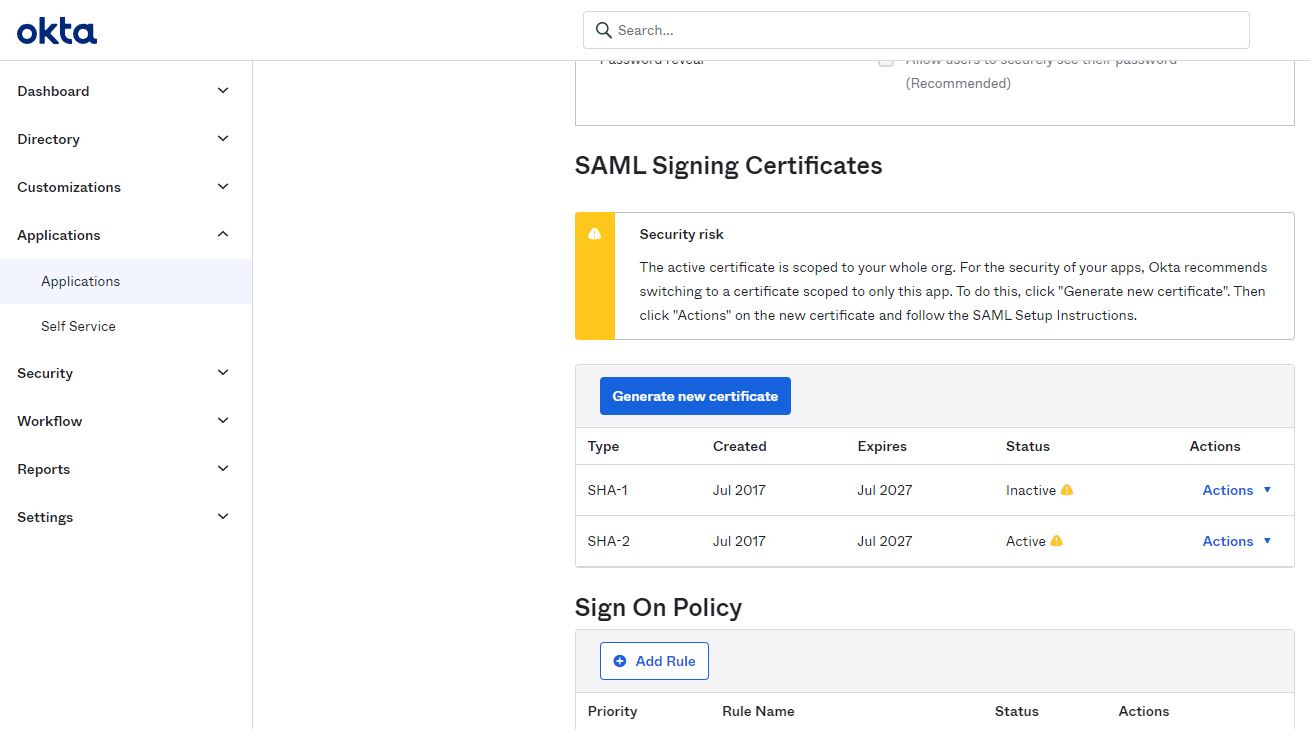The width and height of the screenshot is (1310, 729).
Task: Click the search magnifier icon
Action: tap(603, 30)
